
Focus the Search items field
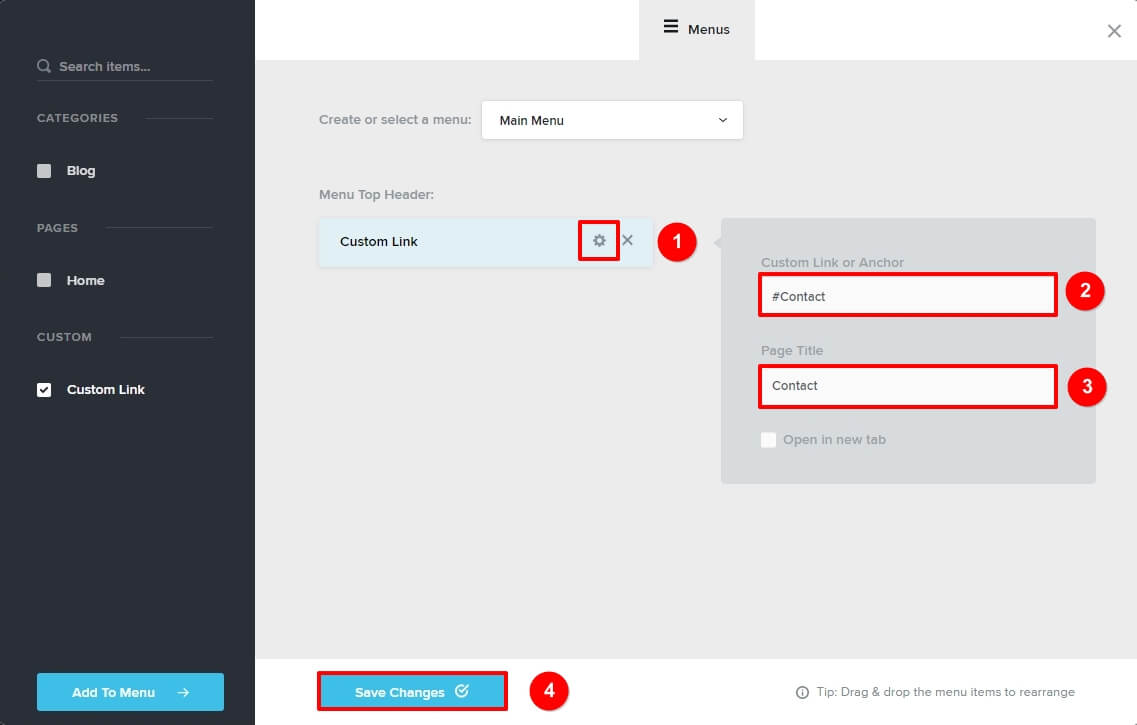point(125,67)
